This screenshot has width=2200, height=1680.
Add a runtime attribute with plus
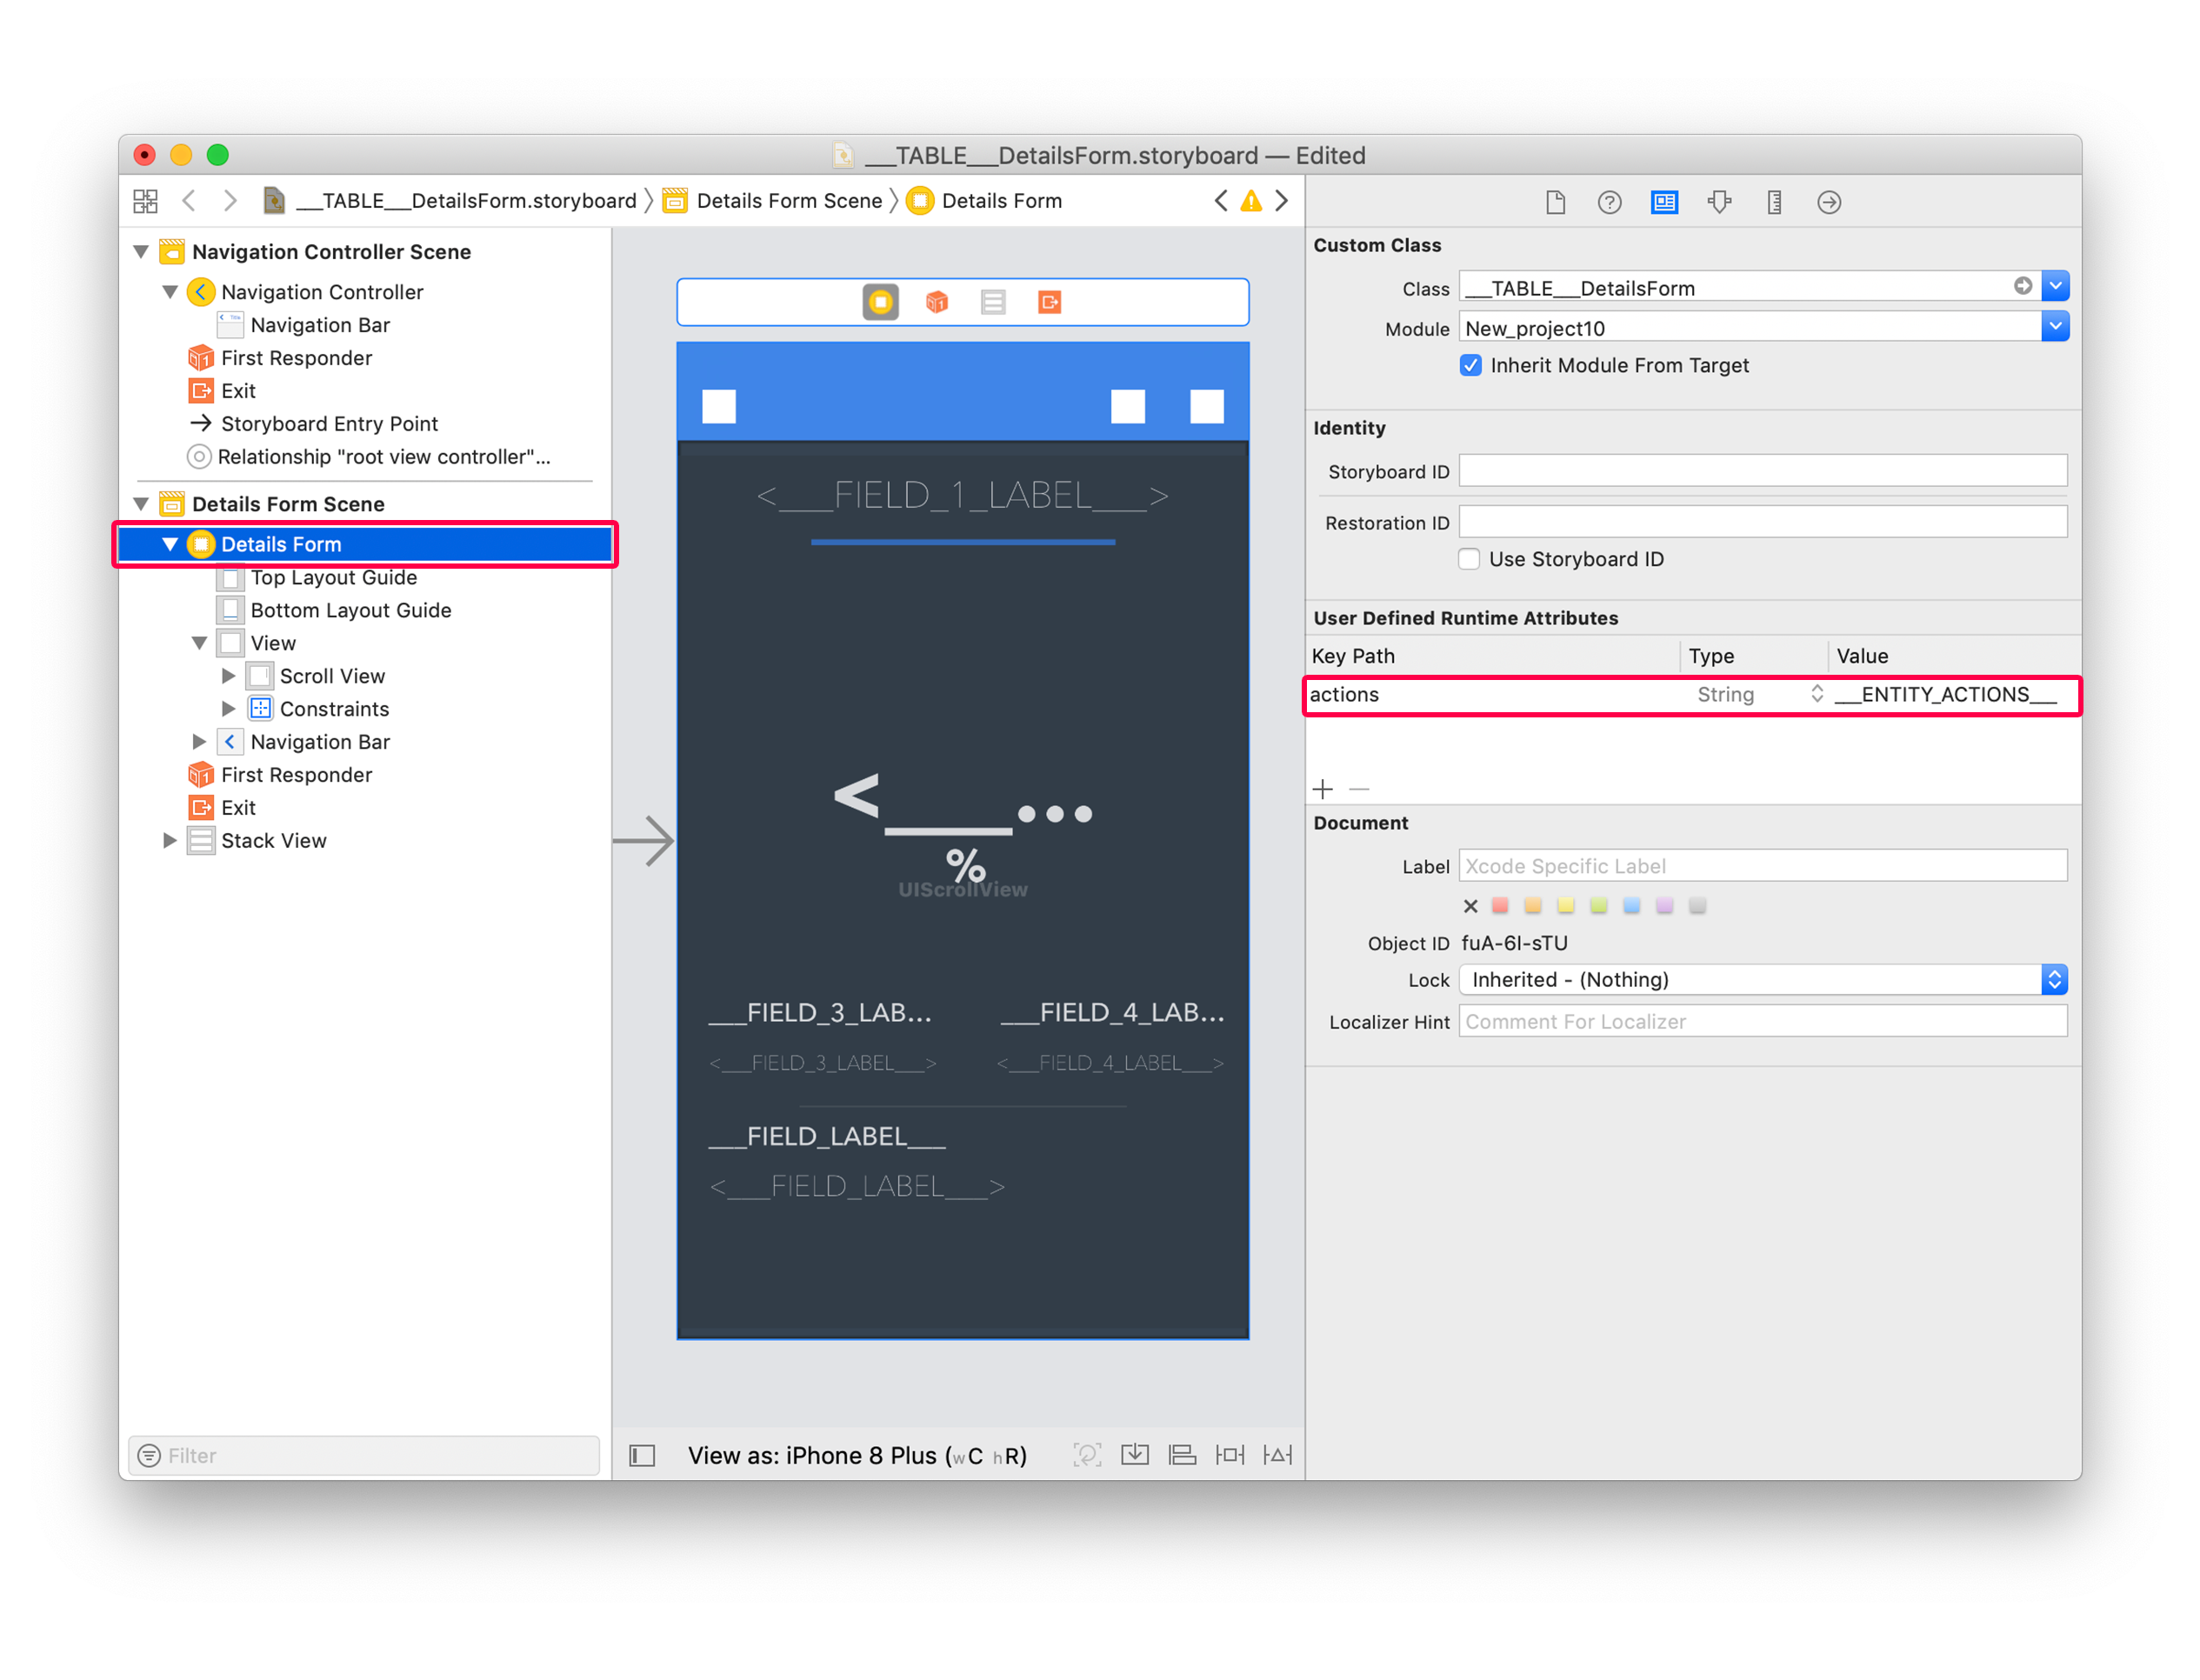[x=1323, y=790]
